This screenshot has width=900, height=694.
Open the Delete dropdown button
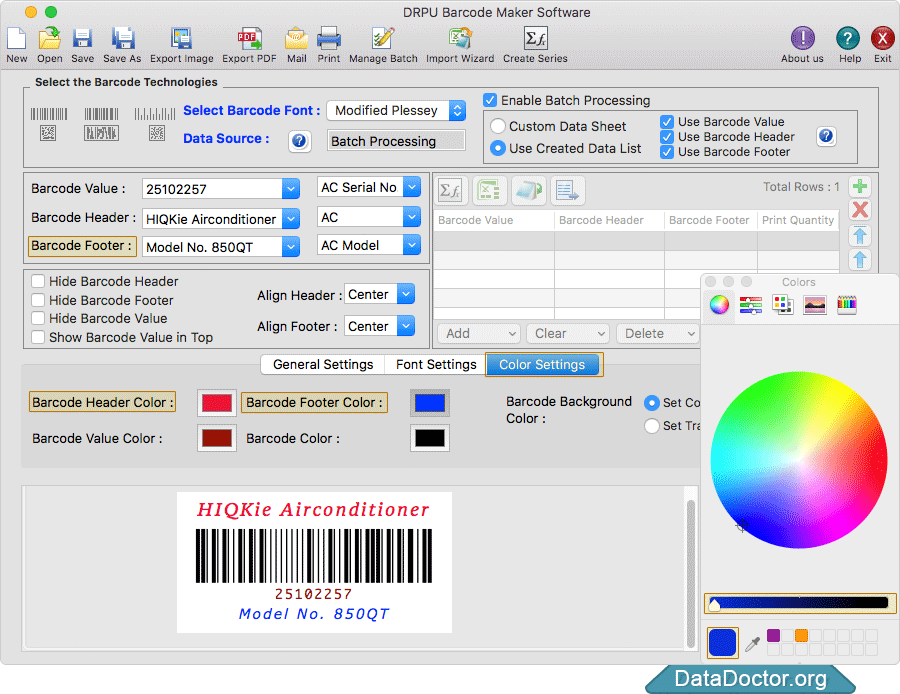658,334
